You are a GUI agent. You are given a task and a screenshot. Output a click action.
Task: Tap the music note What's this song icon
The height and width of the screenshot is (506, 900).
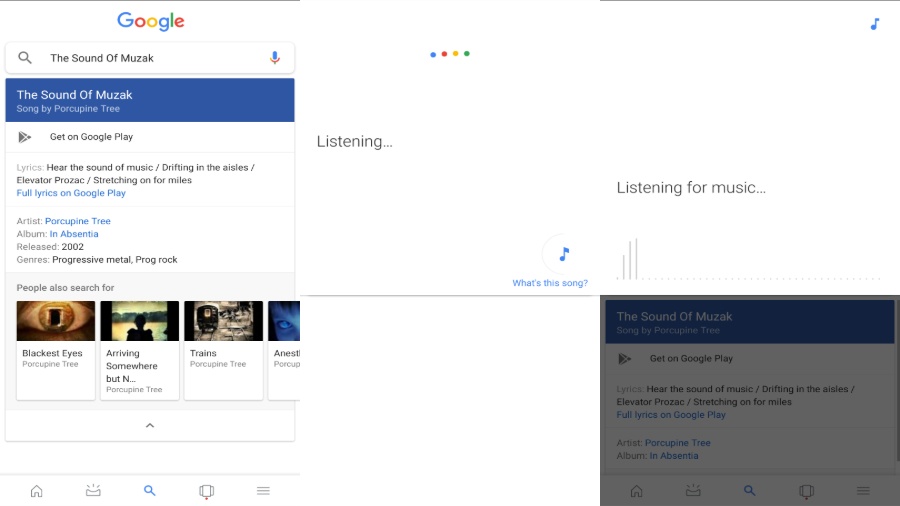point(564,254)
